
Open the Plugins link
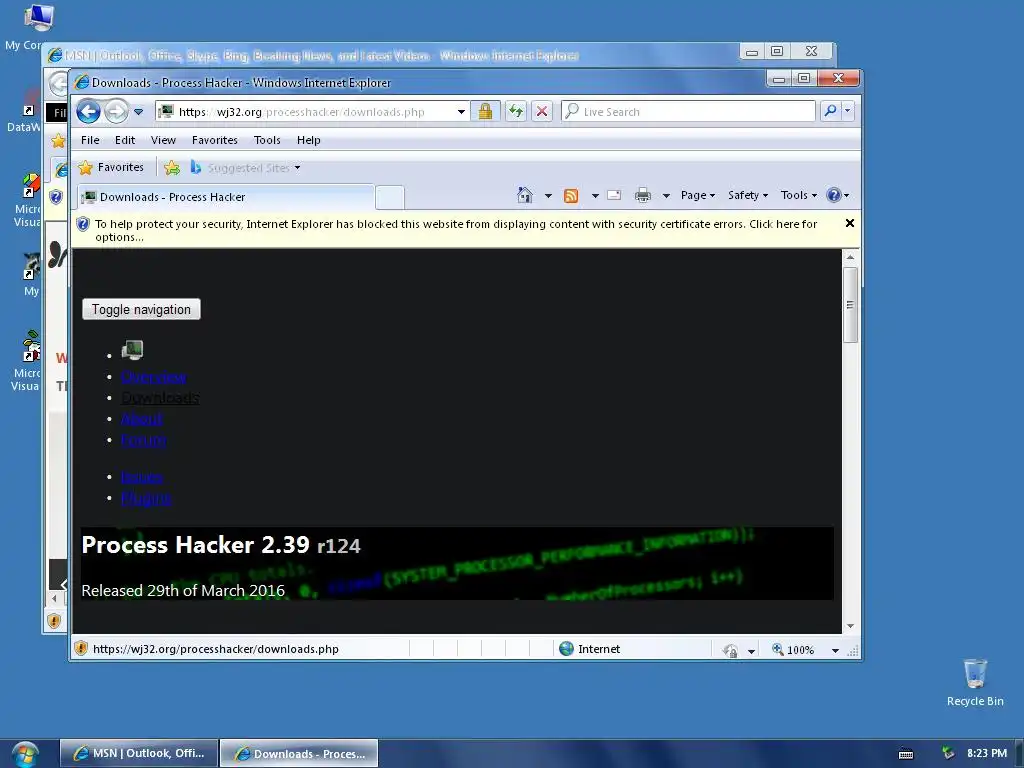coord(146,498)
